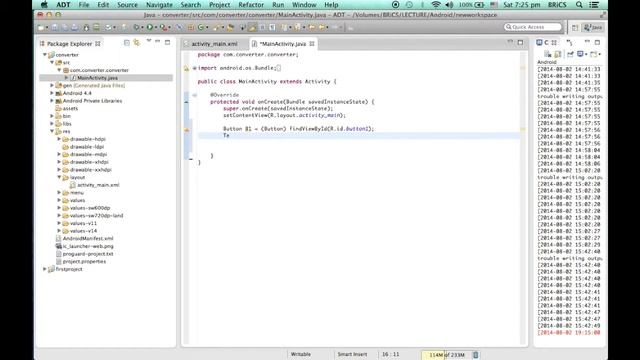Image resolution: width=640 pixels, height=360 pixels.
Task: Click the volume menu bar icon
Action: (449, 5)
